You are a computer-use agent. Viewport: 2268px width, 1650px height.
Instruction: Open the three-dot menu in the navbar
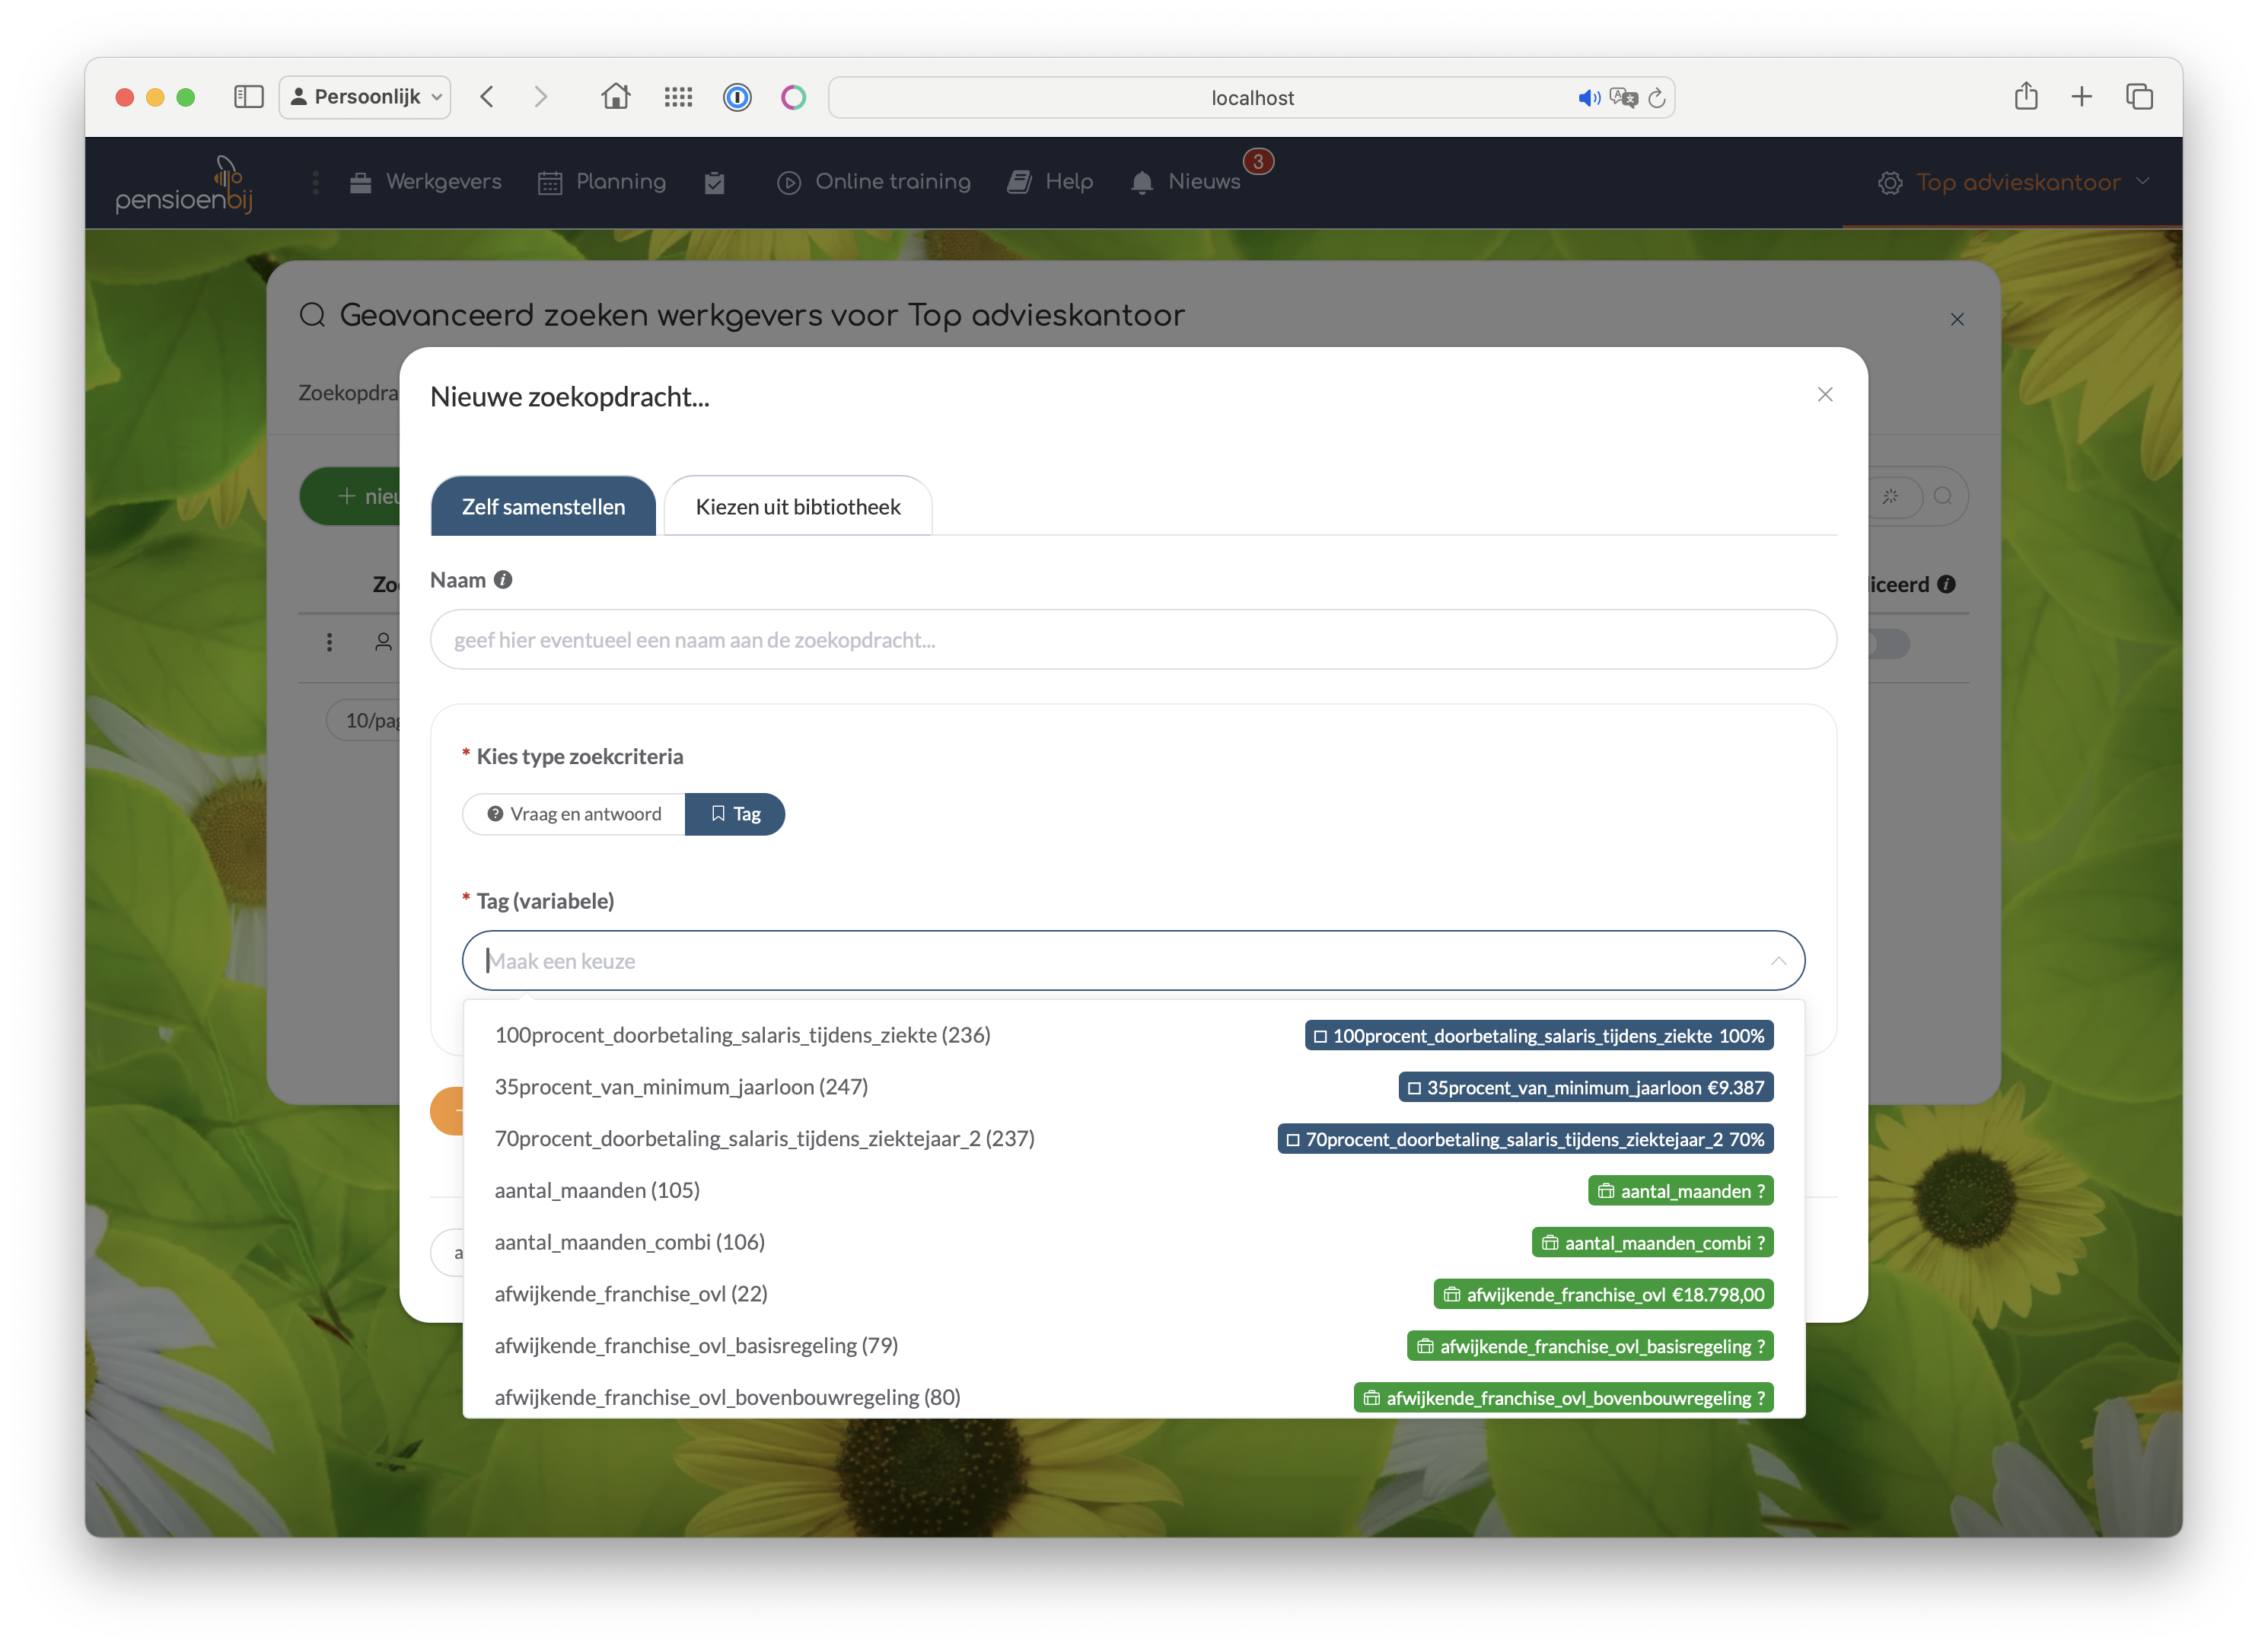point(316,182)
